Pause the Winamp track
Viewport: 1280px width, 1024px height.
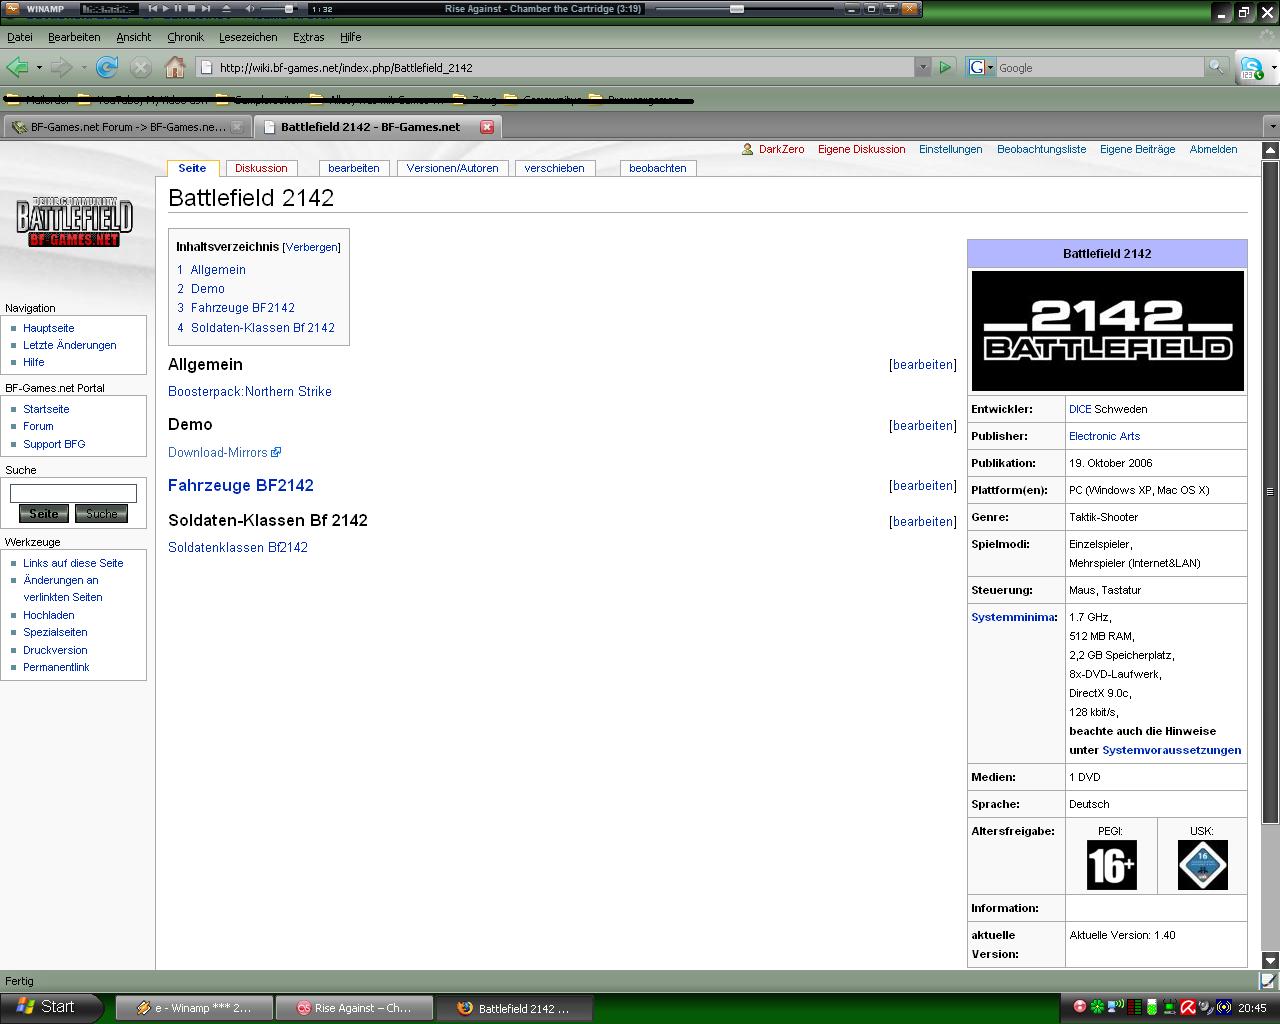click(x=178, y=8)
